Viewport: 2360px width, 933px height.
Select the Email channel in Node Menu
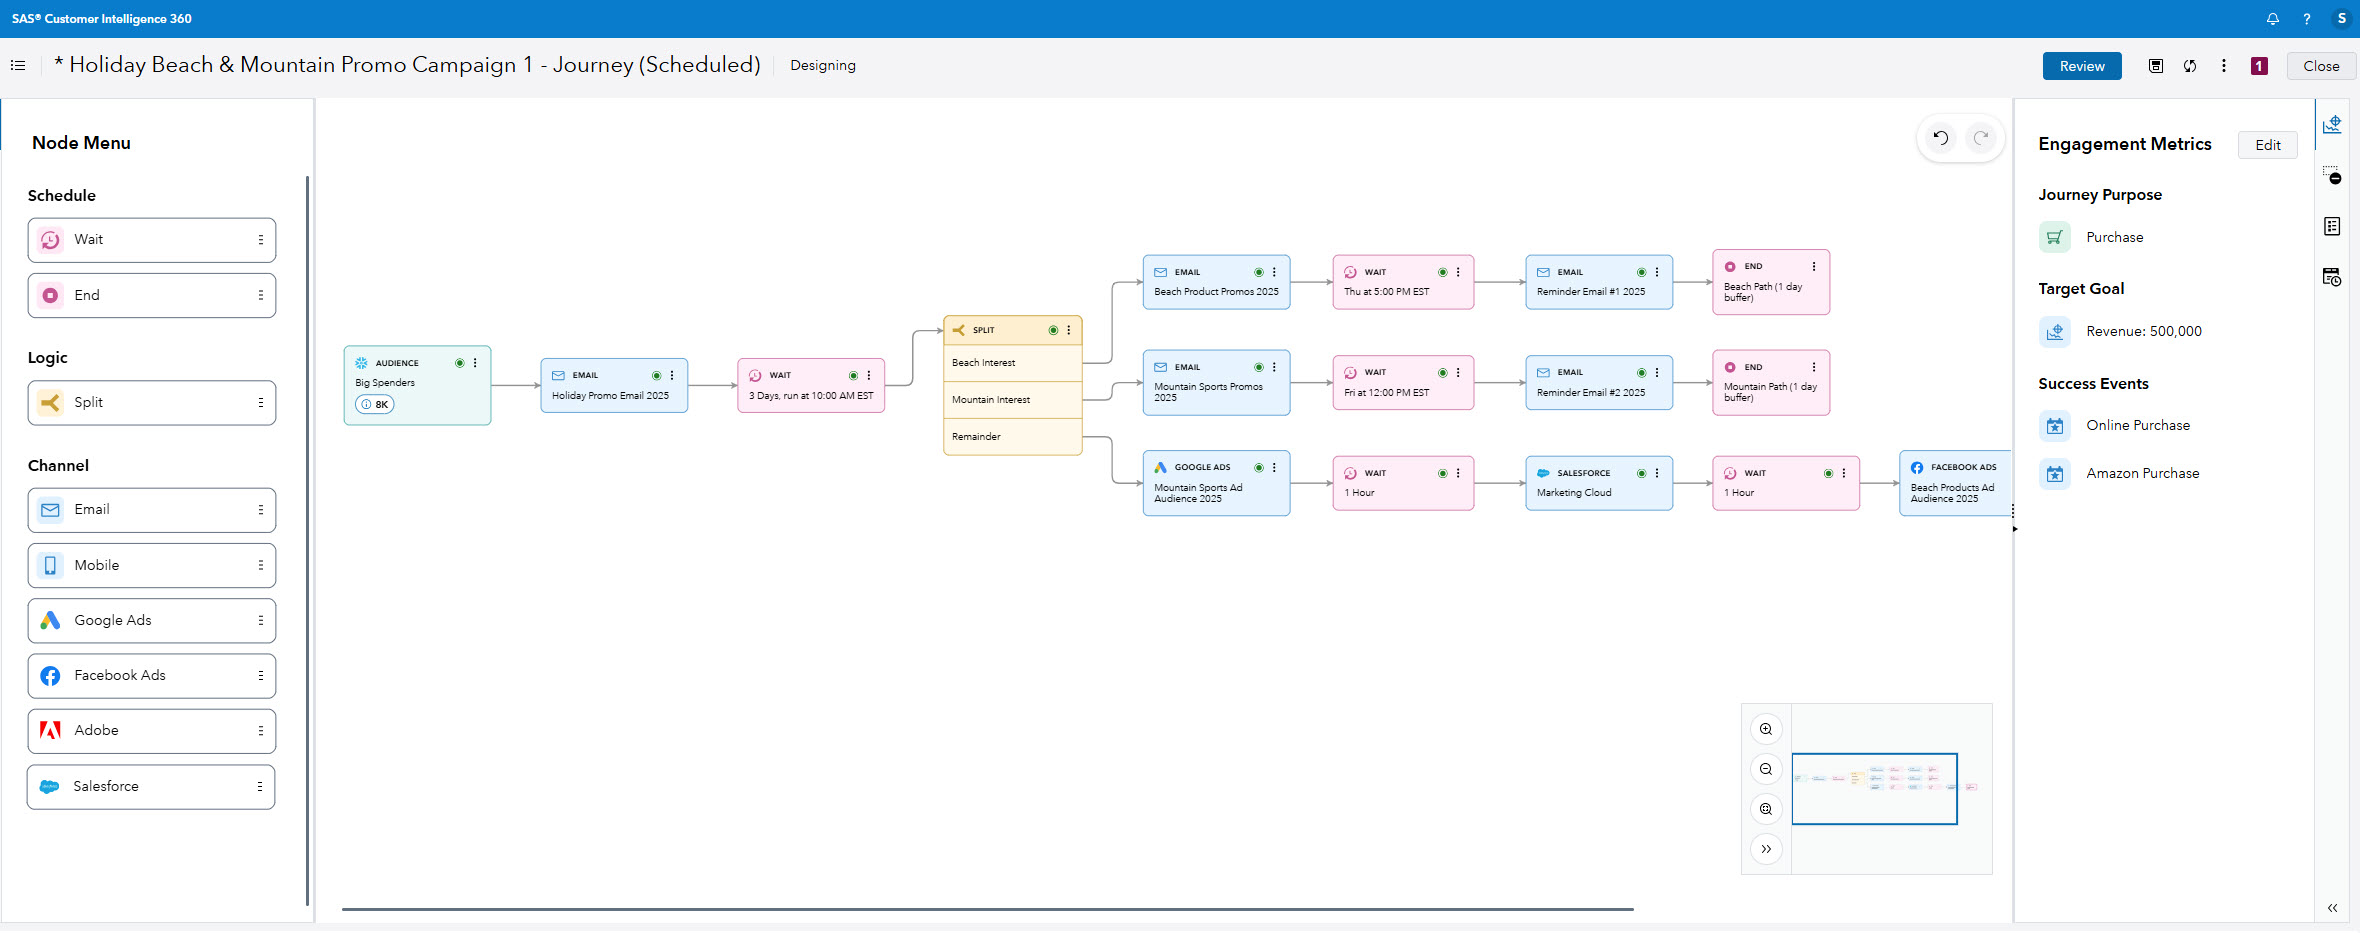[152, 510]
